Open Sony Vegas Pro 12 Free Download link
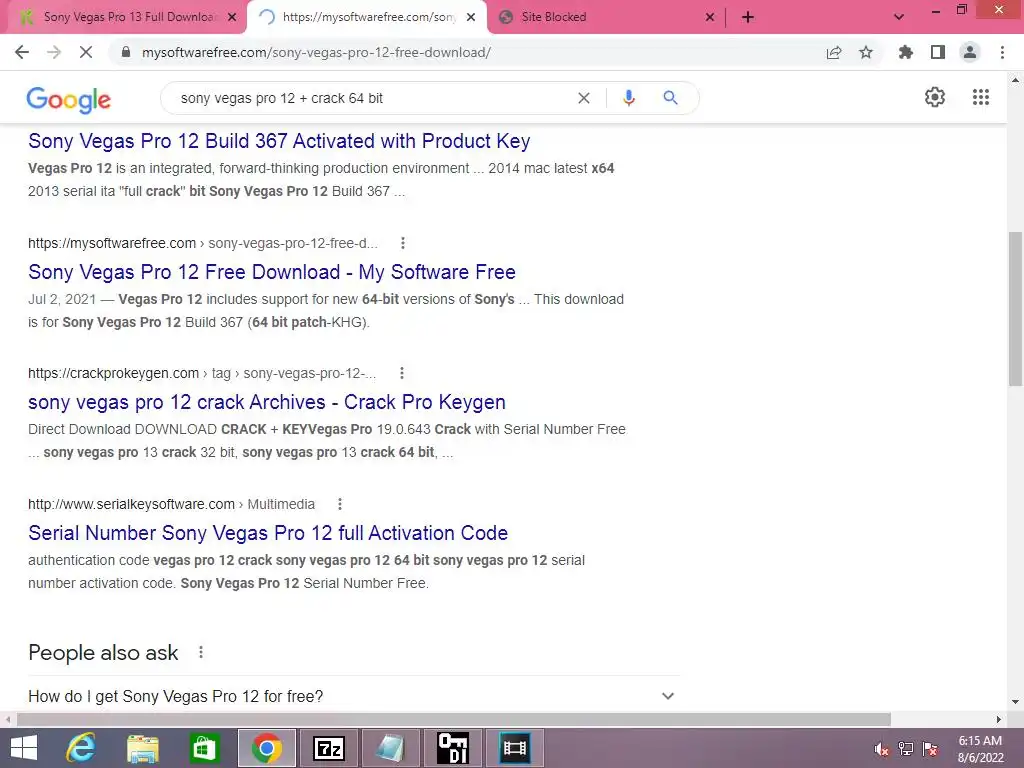1024x768 pixels. pyautogui.click(x=272, y=272)
